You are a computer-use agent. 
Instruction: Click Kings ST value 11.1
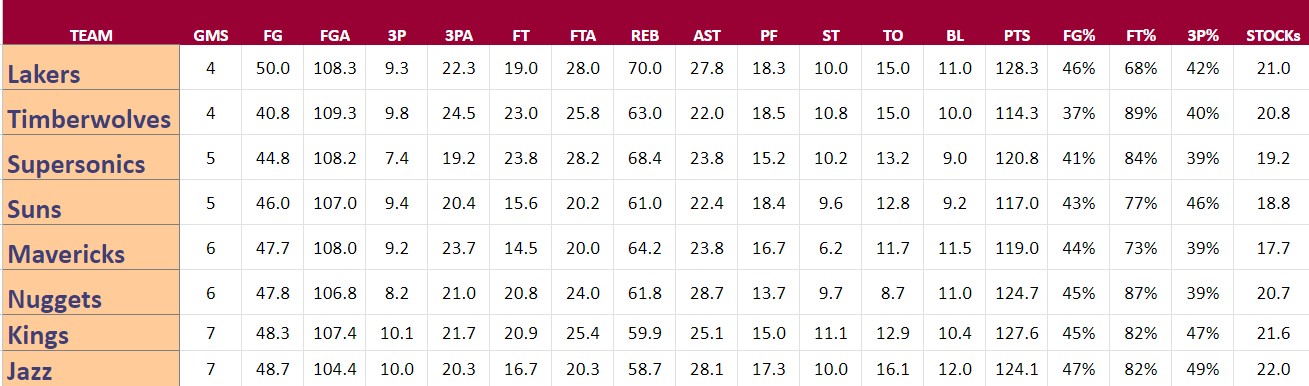[830, 333]
